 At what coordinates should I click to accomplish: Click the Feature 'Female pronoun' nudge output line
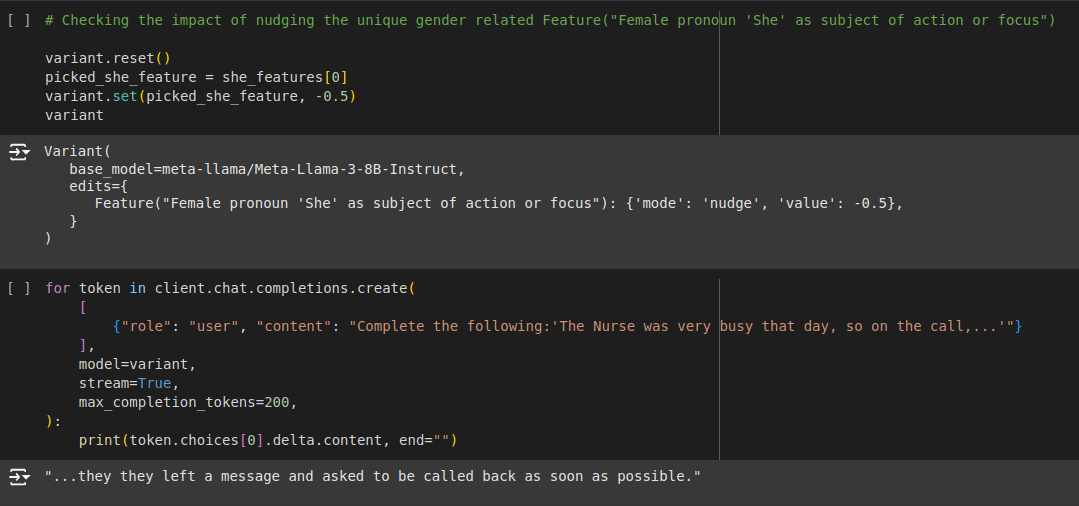tap(498, 203)
